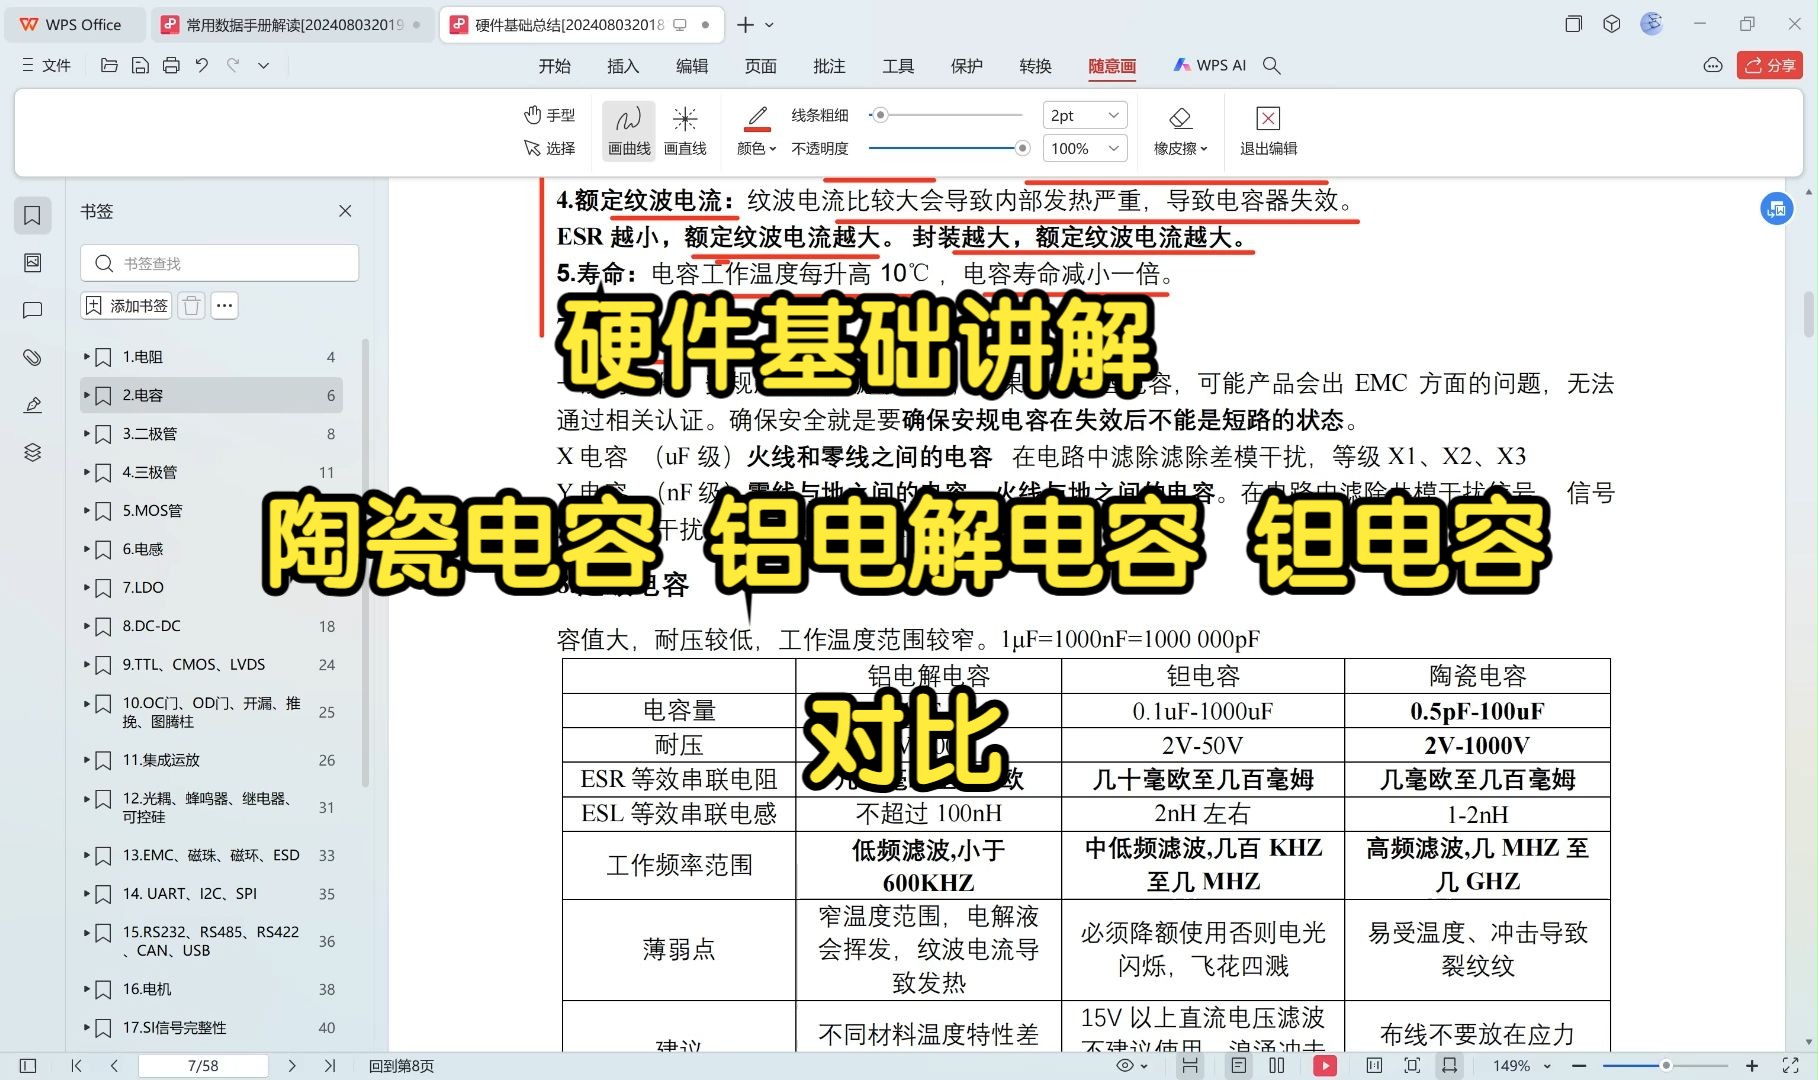Expand the 3.二极管 bookmark
The width and height of the screenshot is (1818, 1080).
click(x=87, y=433)
